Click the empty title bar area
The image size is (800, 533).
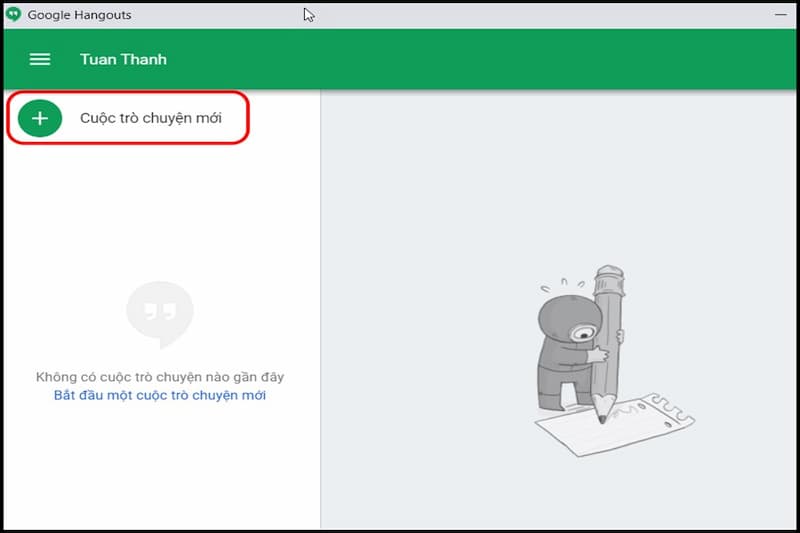[x=500, y=15]
